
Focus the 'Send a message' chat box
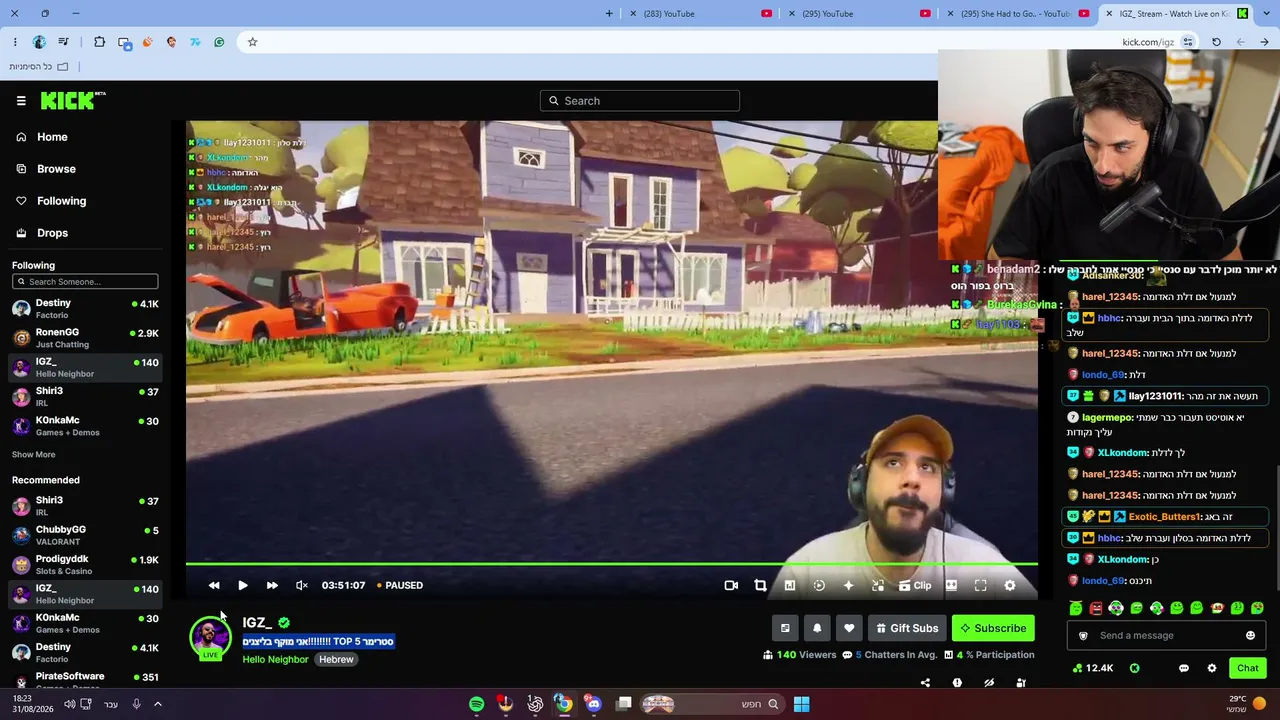pos(1165,636)
